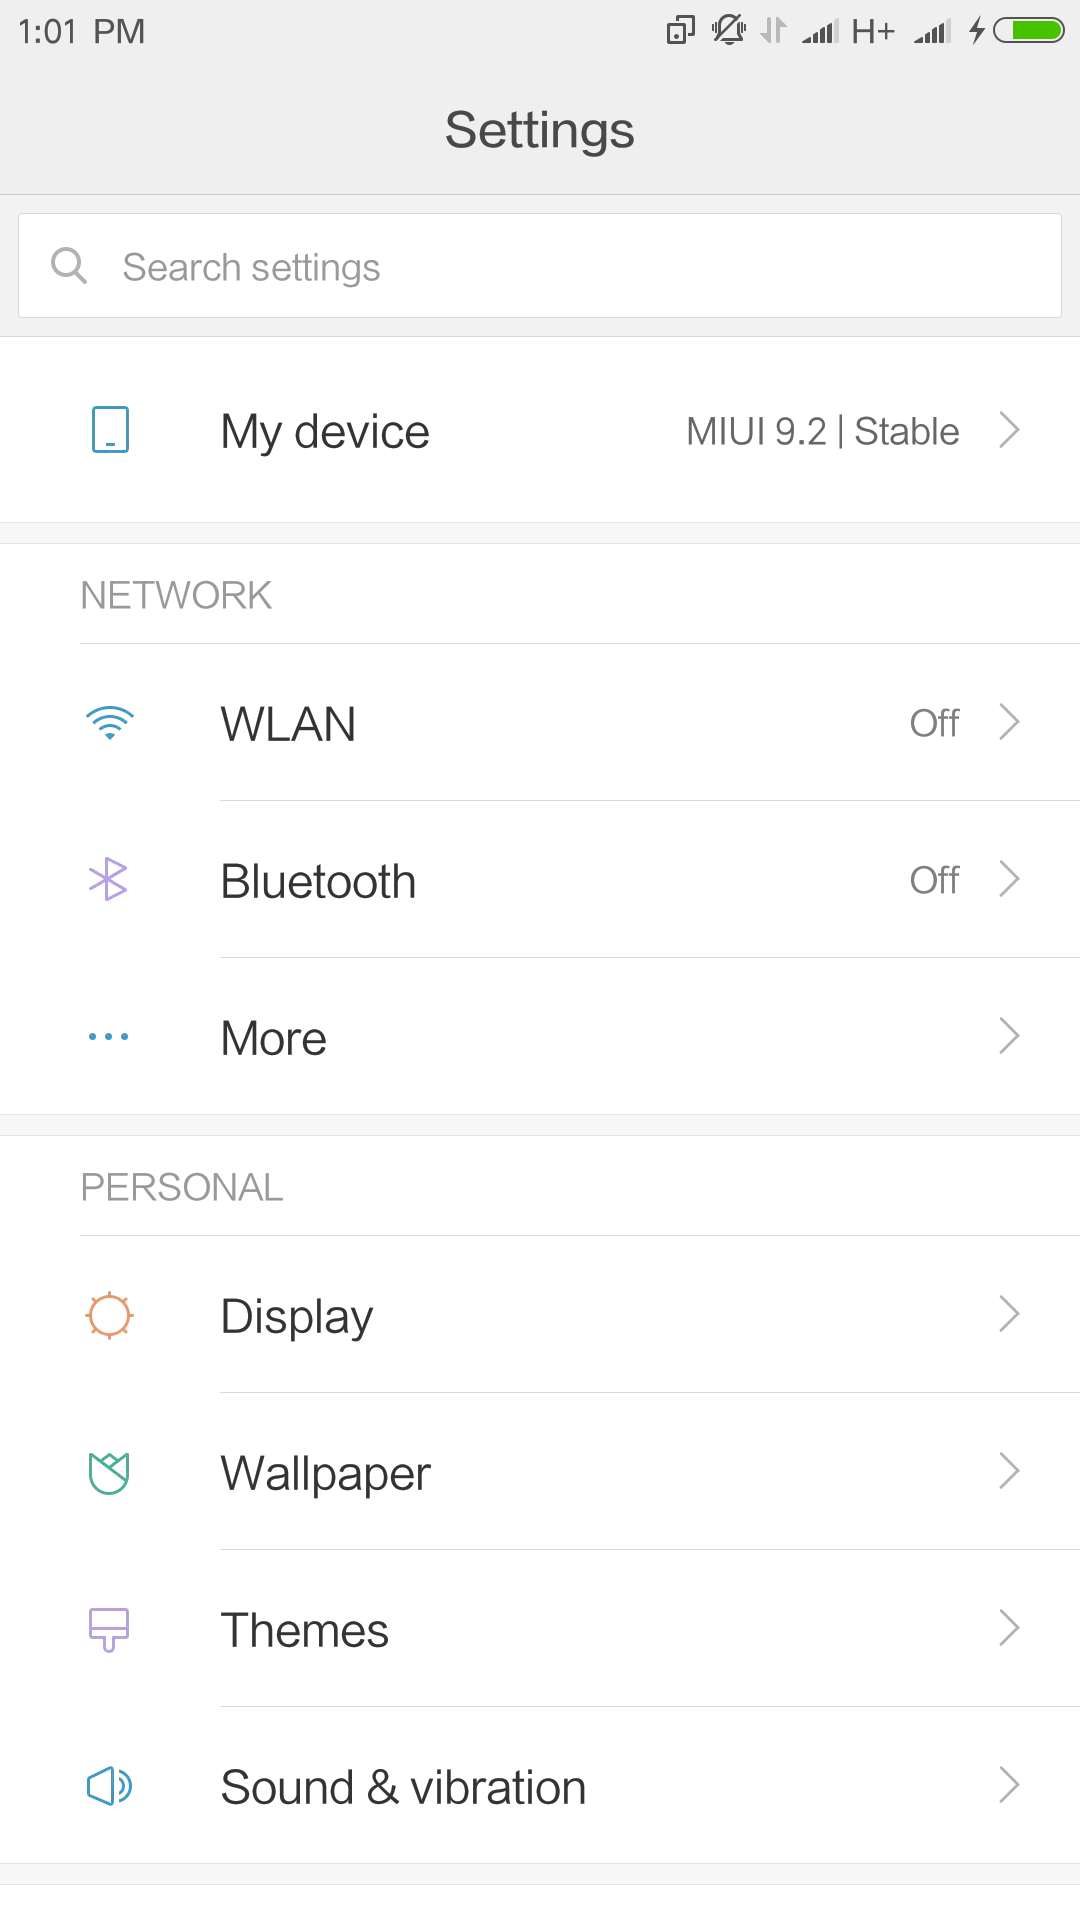1080x1920 pixels.
Task: Open the Display row chevron
Action: (x=1009, y=1315)
